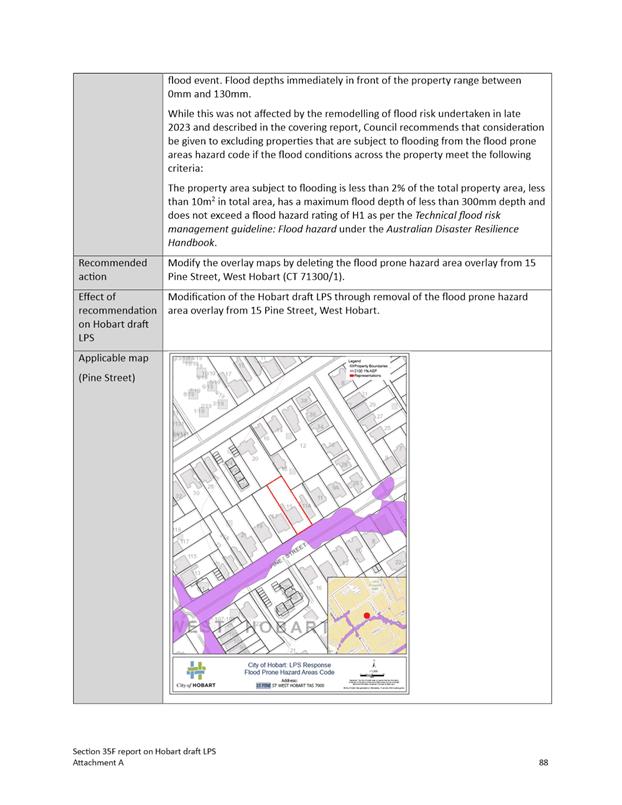This screenshot has height=805, width=622.
Task: Click the scale bar below the north arrow
Action: tap(374, 674)
